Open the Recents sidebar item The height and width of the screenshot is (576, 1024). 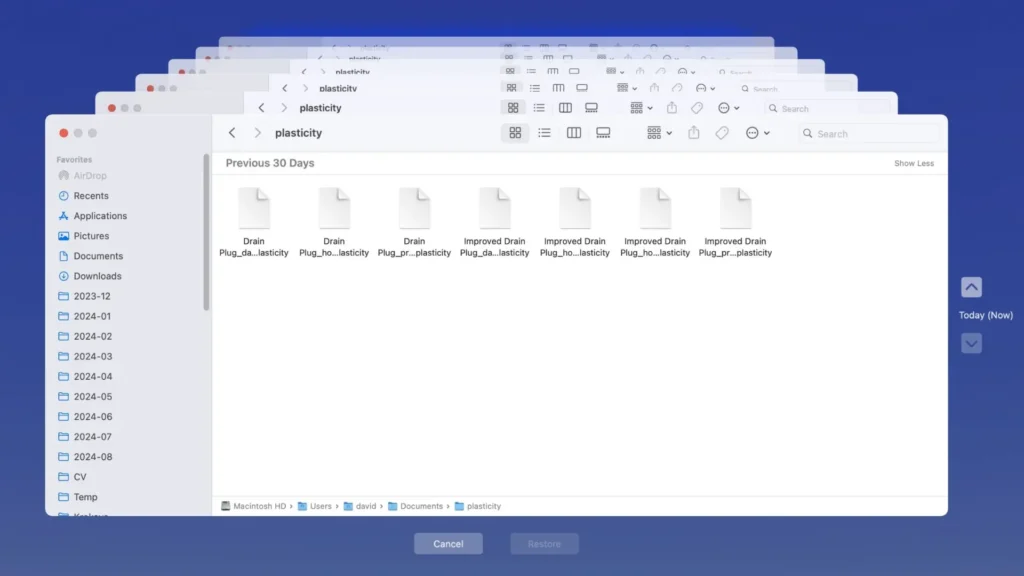[90, 196]
